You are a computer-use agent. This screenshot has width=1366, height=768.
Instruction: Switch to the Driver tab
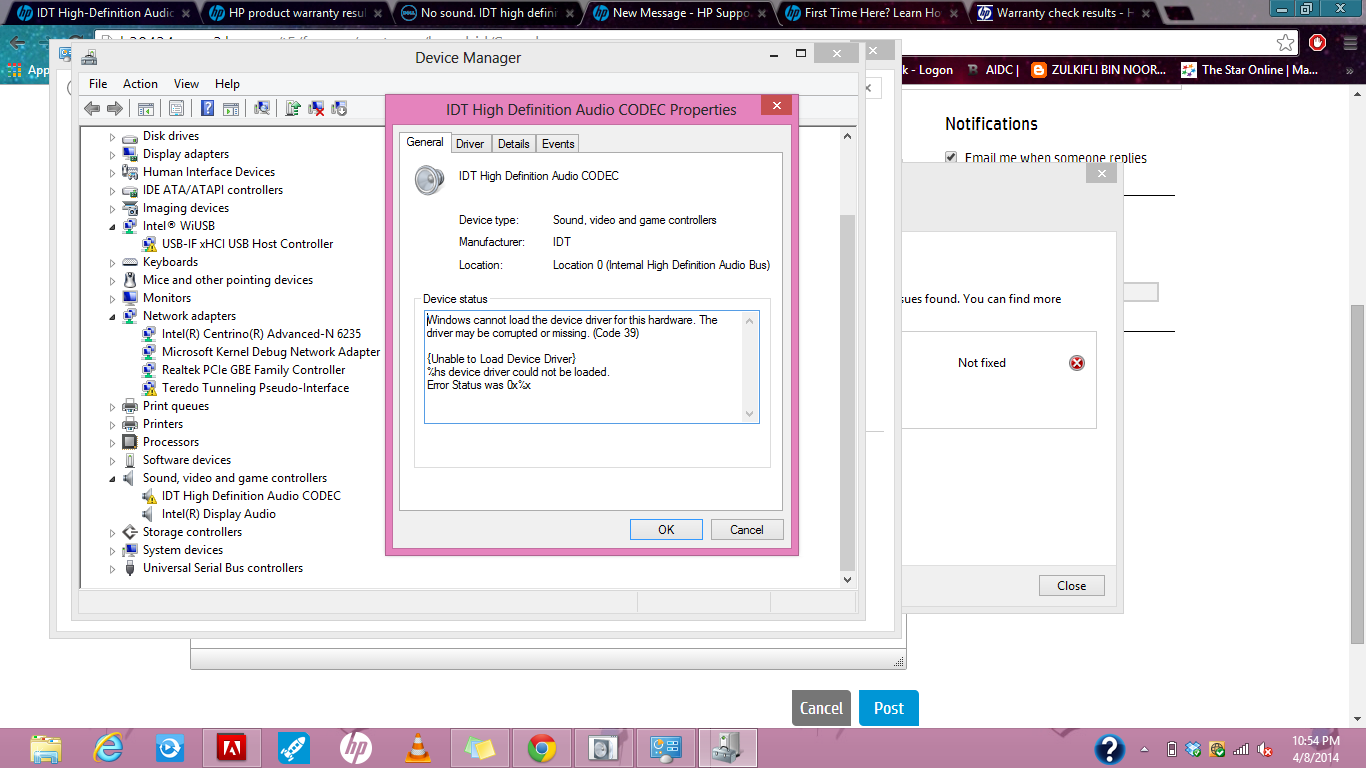[x=470, y=144]
